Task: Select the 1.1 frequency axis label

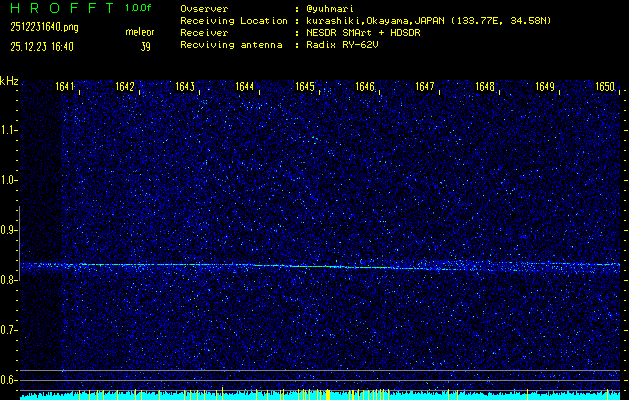Action: click(x=9, y=130)
